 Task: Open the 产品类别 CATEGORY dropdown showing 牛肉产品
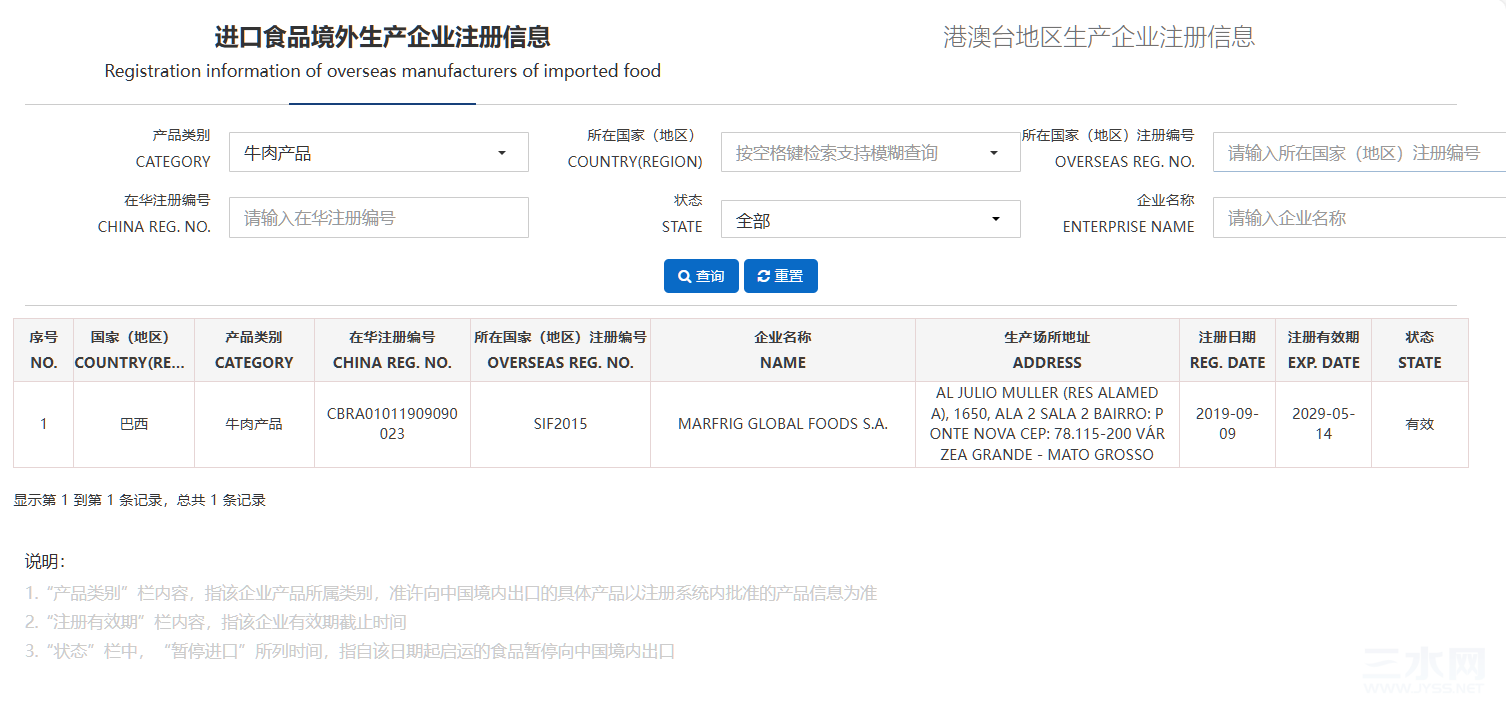point(378,153)
